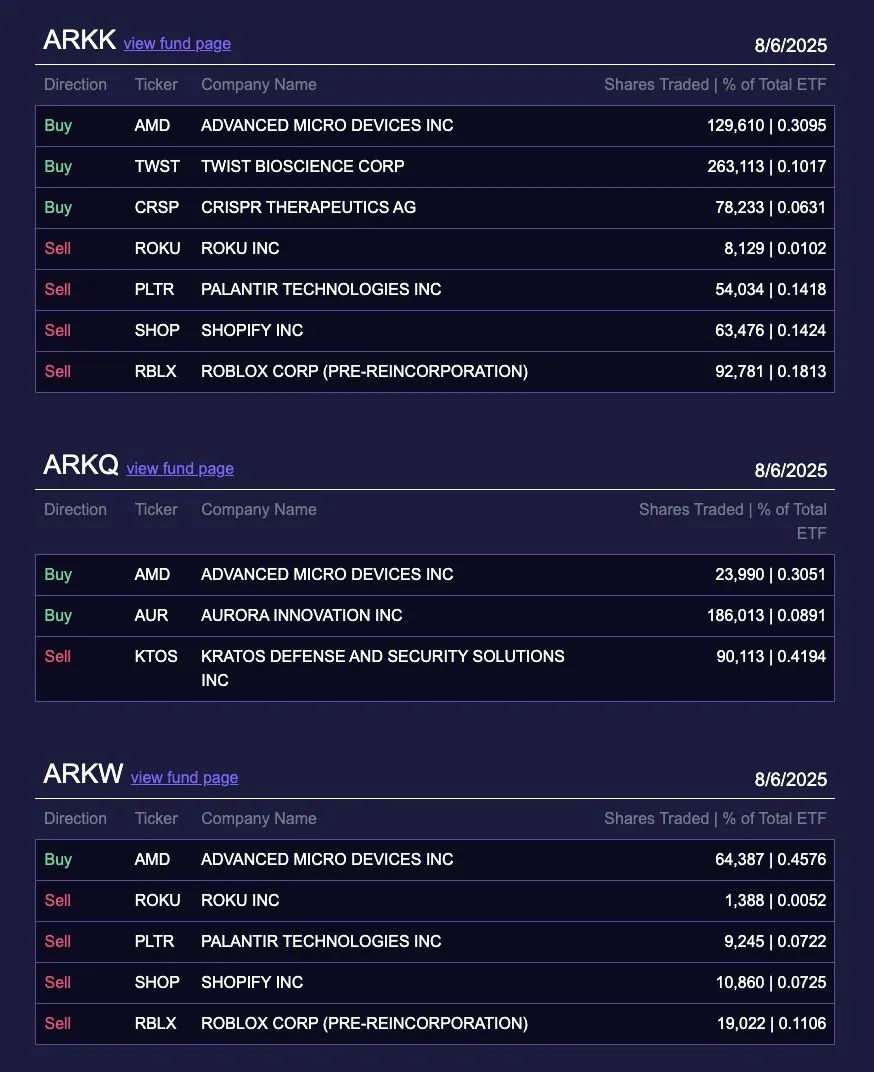The height and width of the screenshot is (1072, 874).
Task: Click the ARKK ROKU INC sell row
Action: [x=435, y=249]
